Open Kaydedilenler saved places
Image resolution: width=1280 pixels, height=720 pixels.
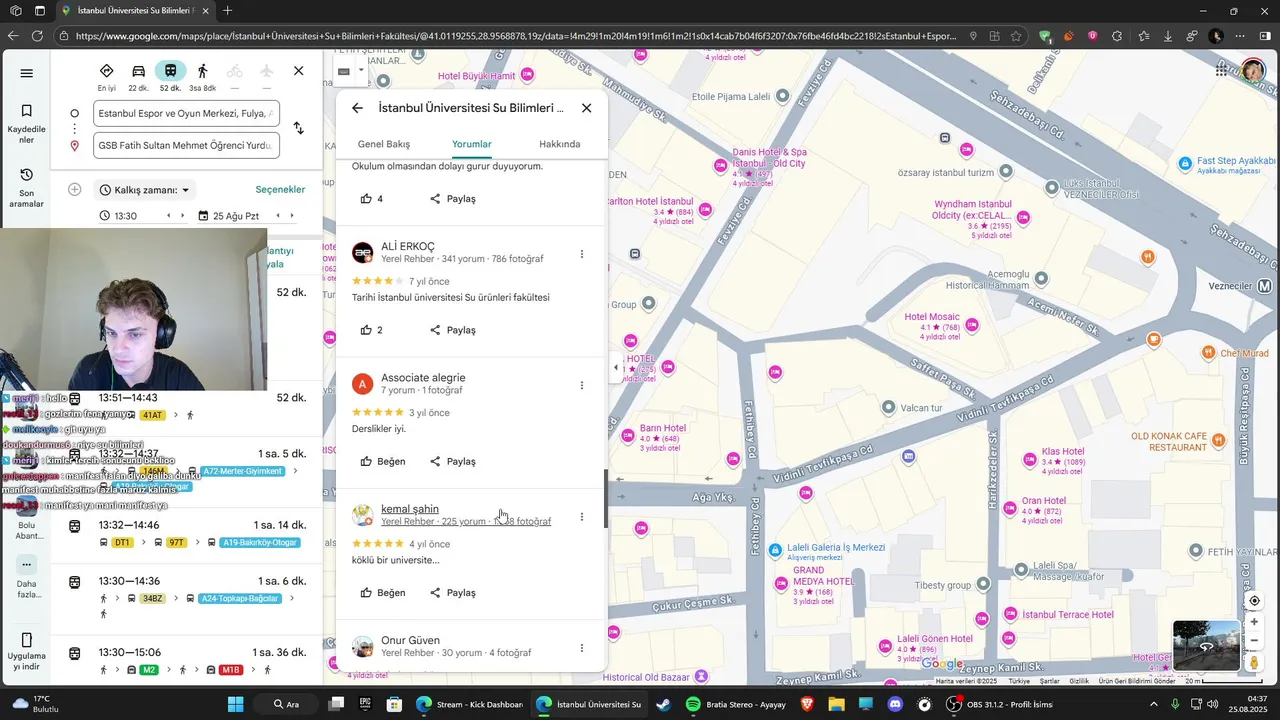point(27,124)
